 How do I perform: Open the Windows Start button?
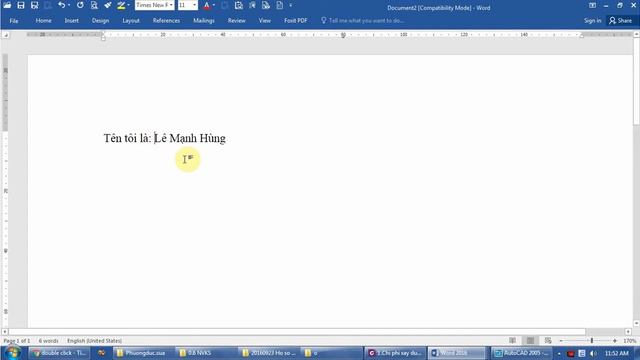pos(13,353)
